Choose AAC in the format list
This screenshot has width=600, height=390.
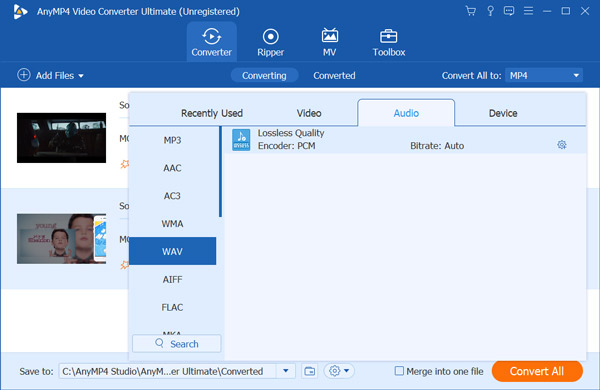tap(173, 168)
